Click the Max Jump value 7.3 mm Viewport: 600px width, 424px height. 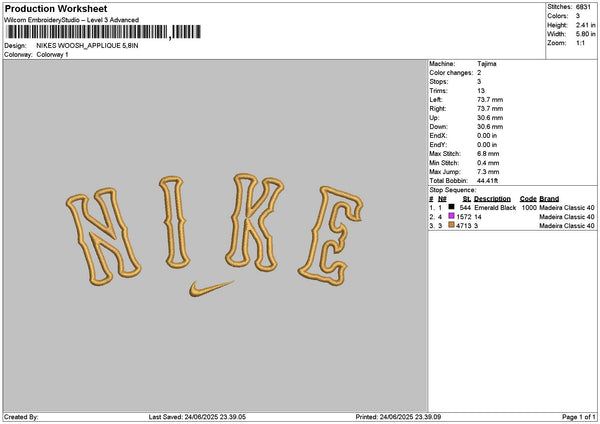pos(488,172)
